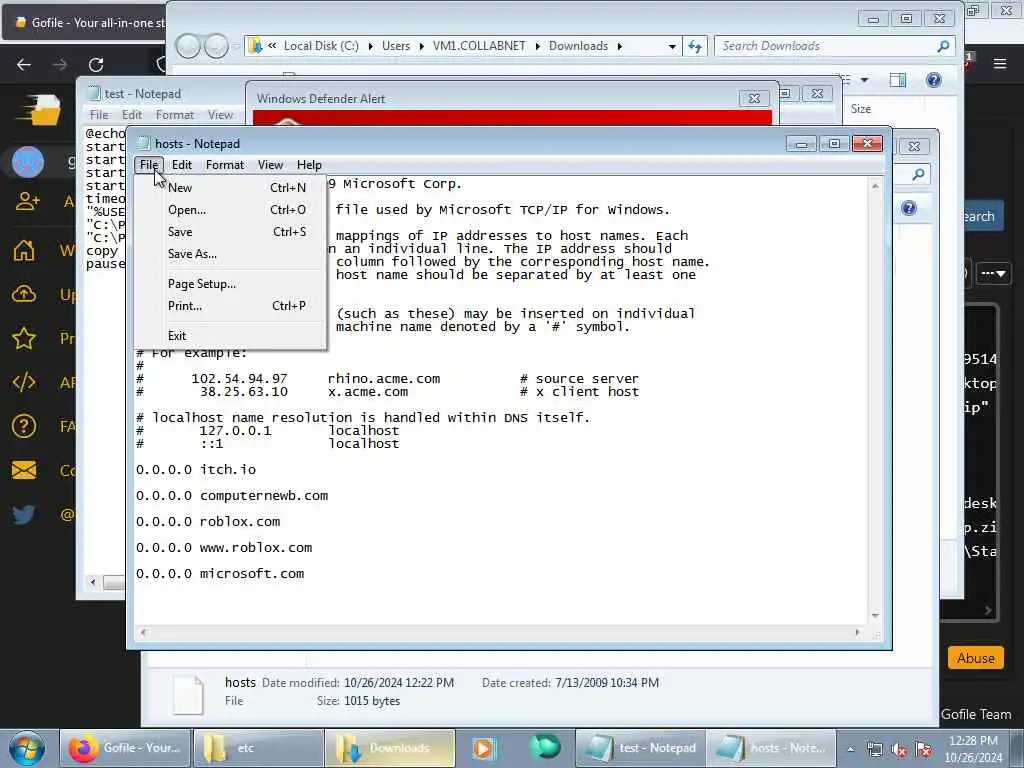This screenshot has width=1024, height=768.
Task: Click the test - Notepad taskbar button
Action: click(640, 748)
